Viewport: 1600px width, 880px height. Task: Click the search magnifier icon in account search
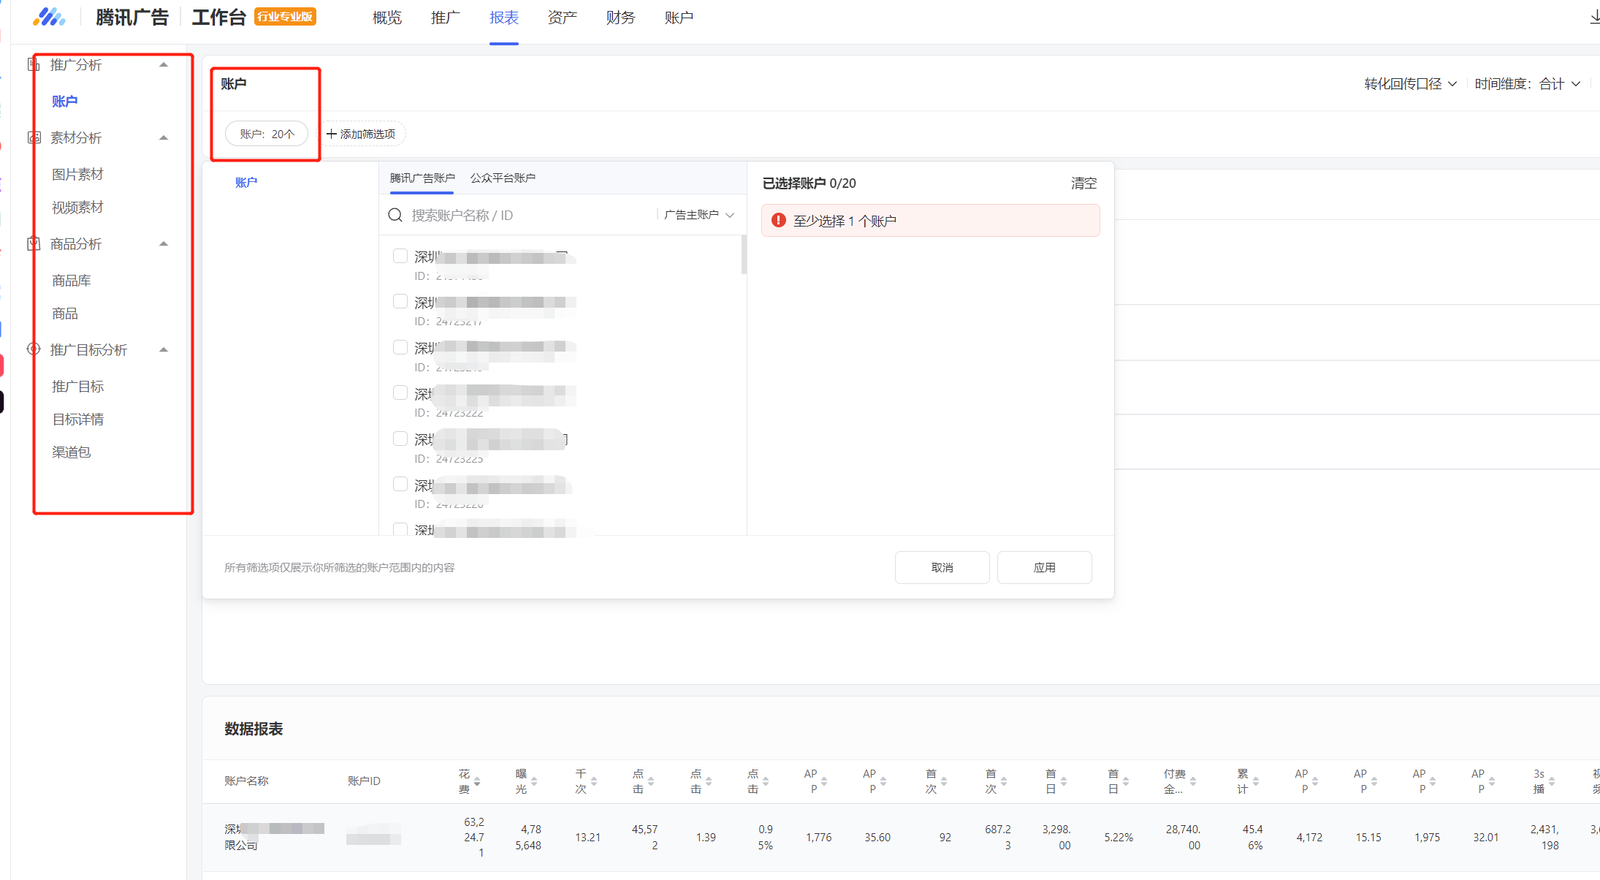396,215
